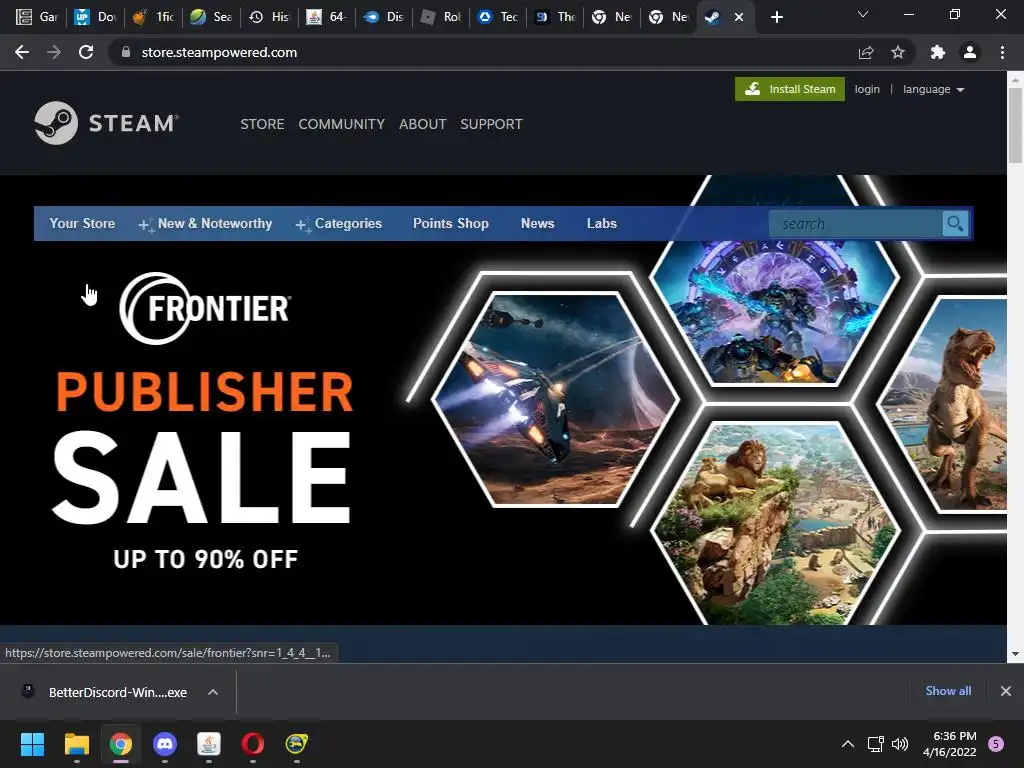Image resolution: width=1024 pixels, height=768 pixels.
Task: Click the T-Rex dinosaur hexagon image
Action: [944, 404]
